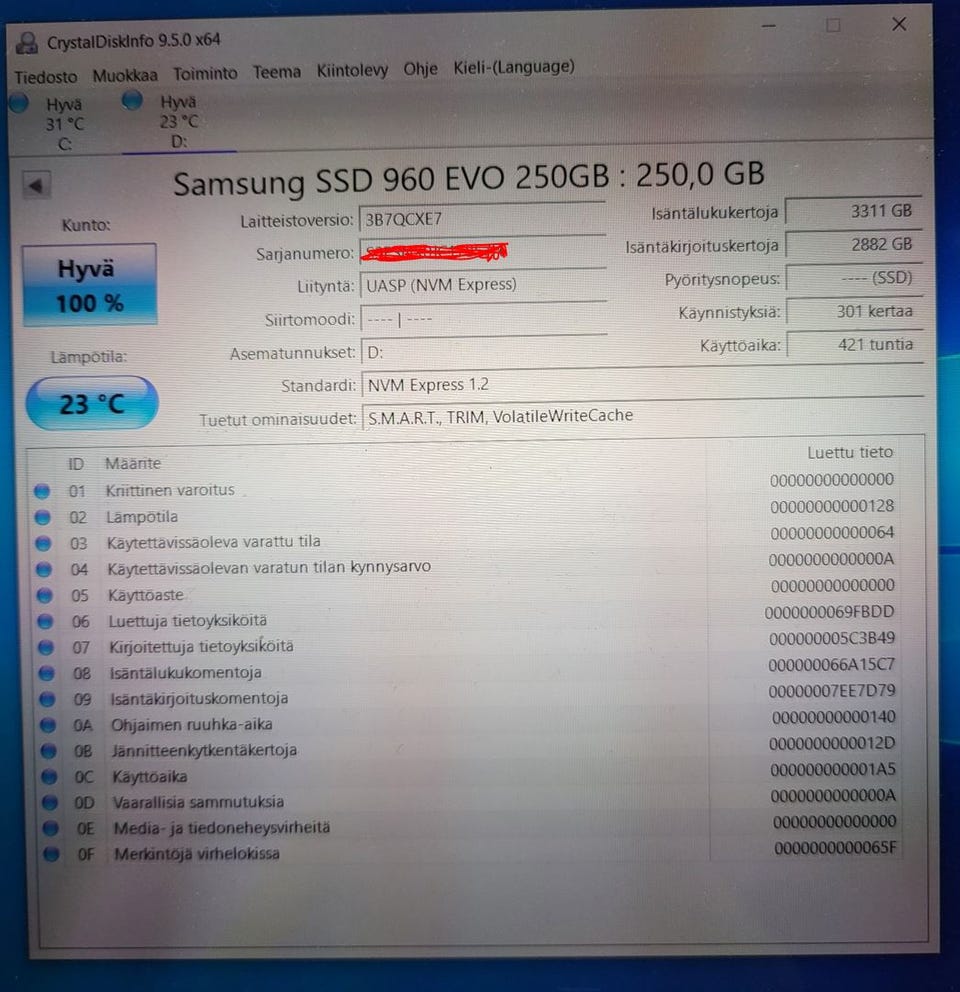Click the CrystalDiskInfo app icon in title bar
960x992 pixels.
click(x=27, y=44)
